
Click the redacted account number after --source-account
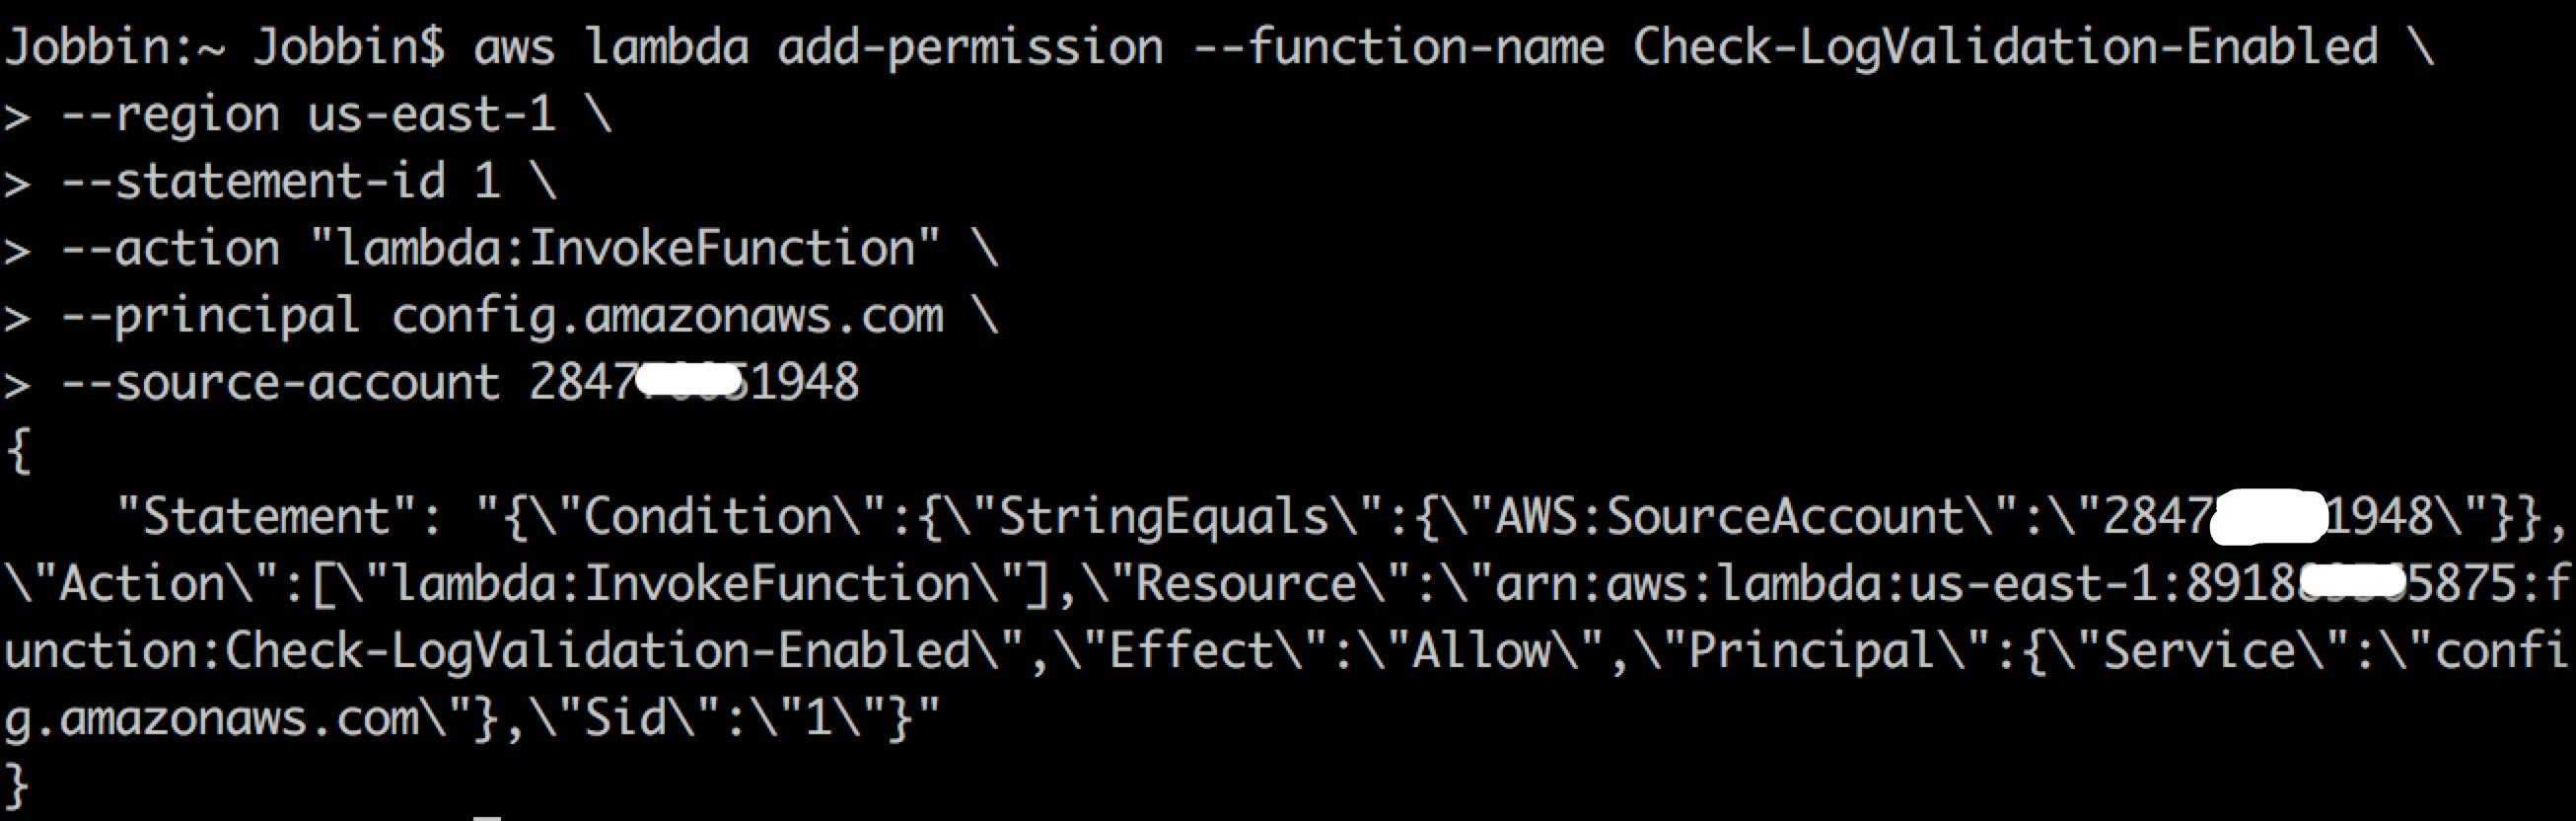(x=694, y=382)
